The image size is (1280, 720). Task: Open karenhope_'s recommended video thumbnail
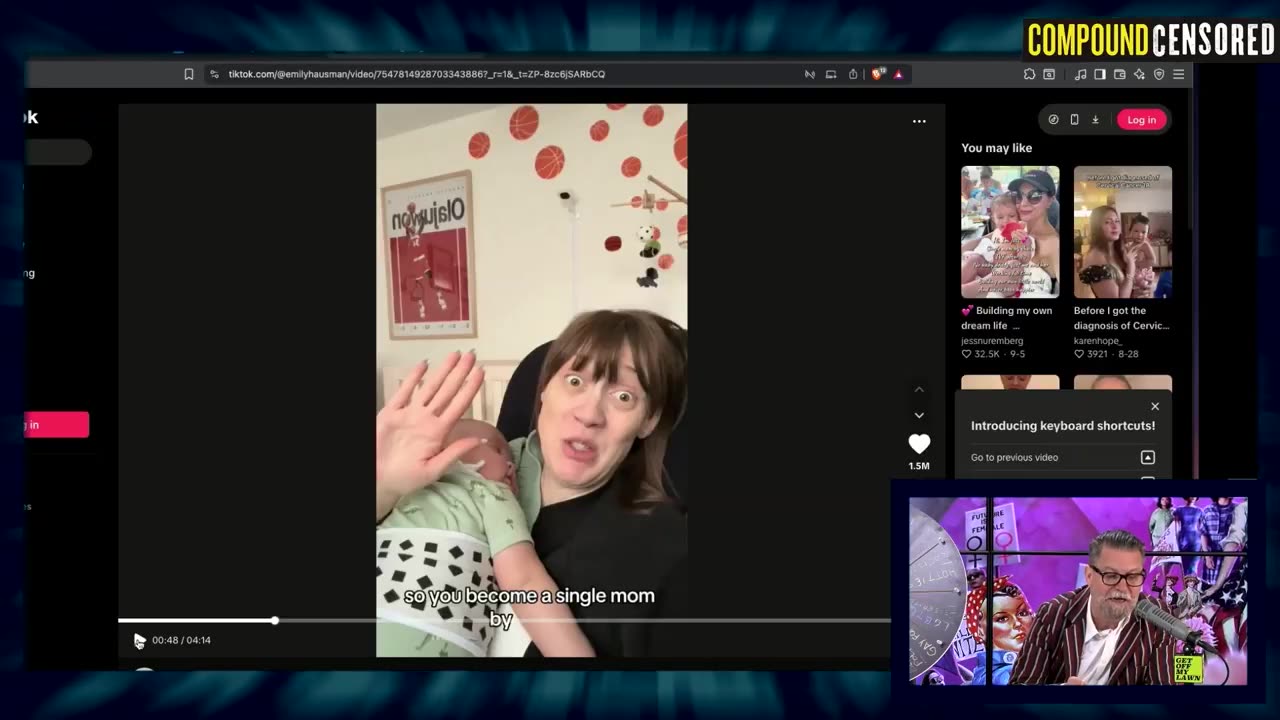(x=1123, y=232)
